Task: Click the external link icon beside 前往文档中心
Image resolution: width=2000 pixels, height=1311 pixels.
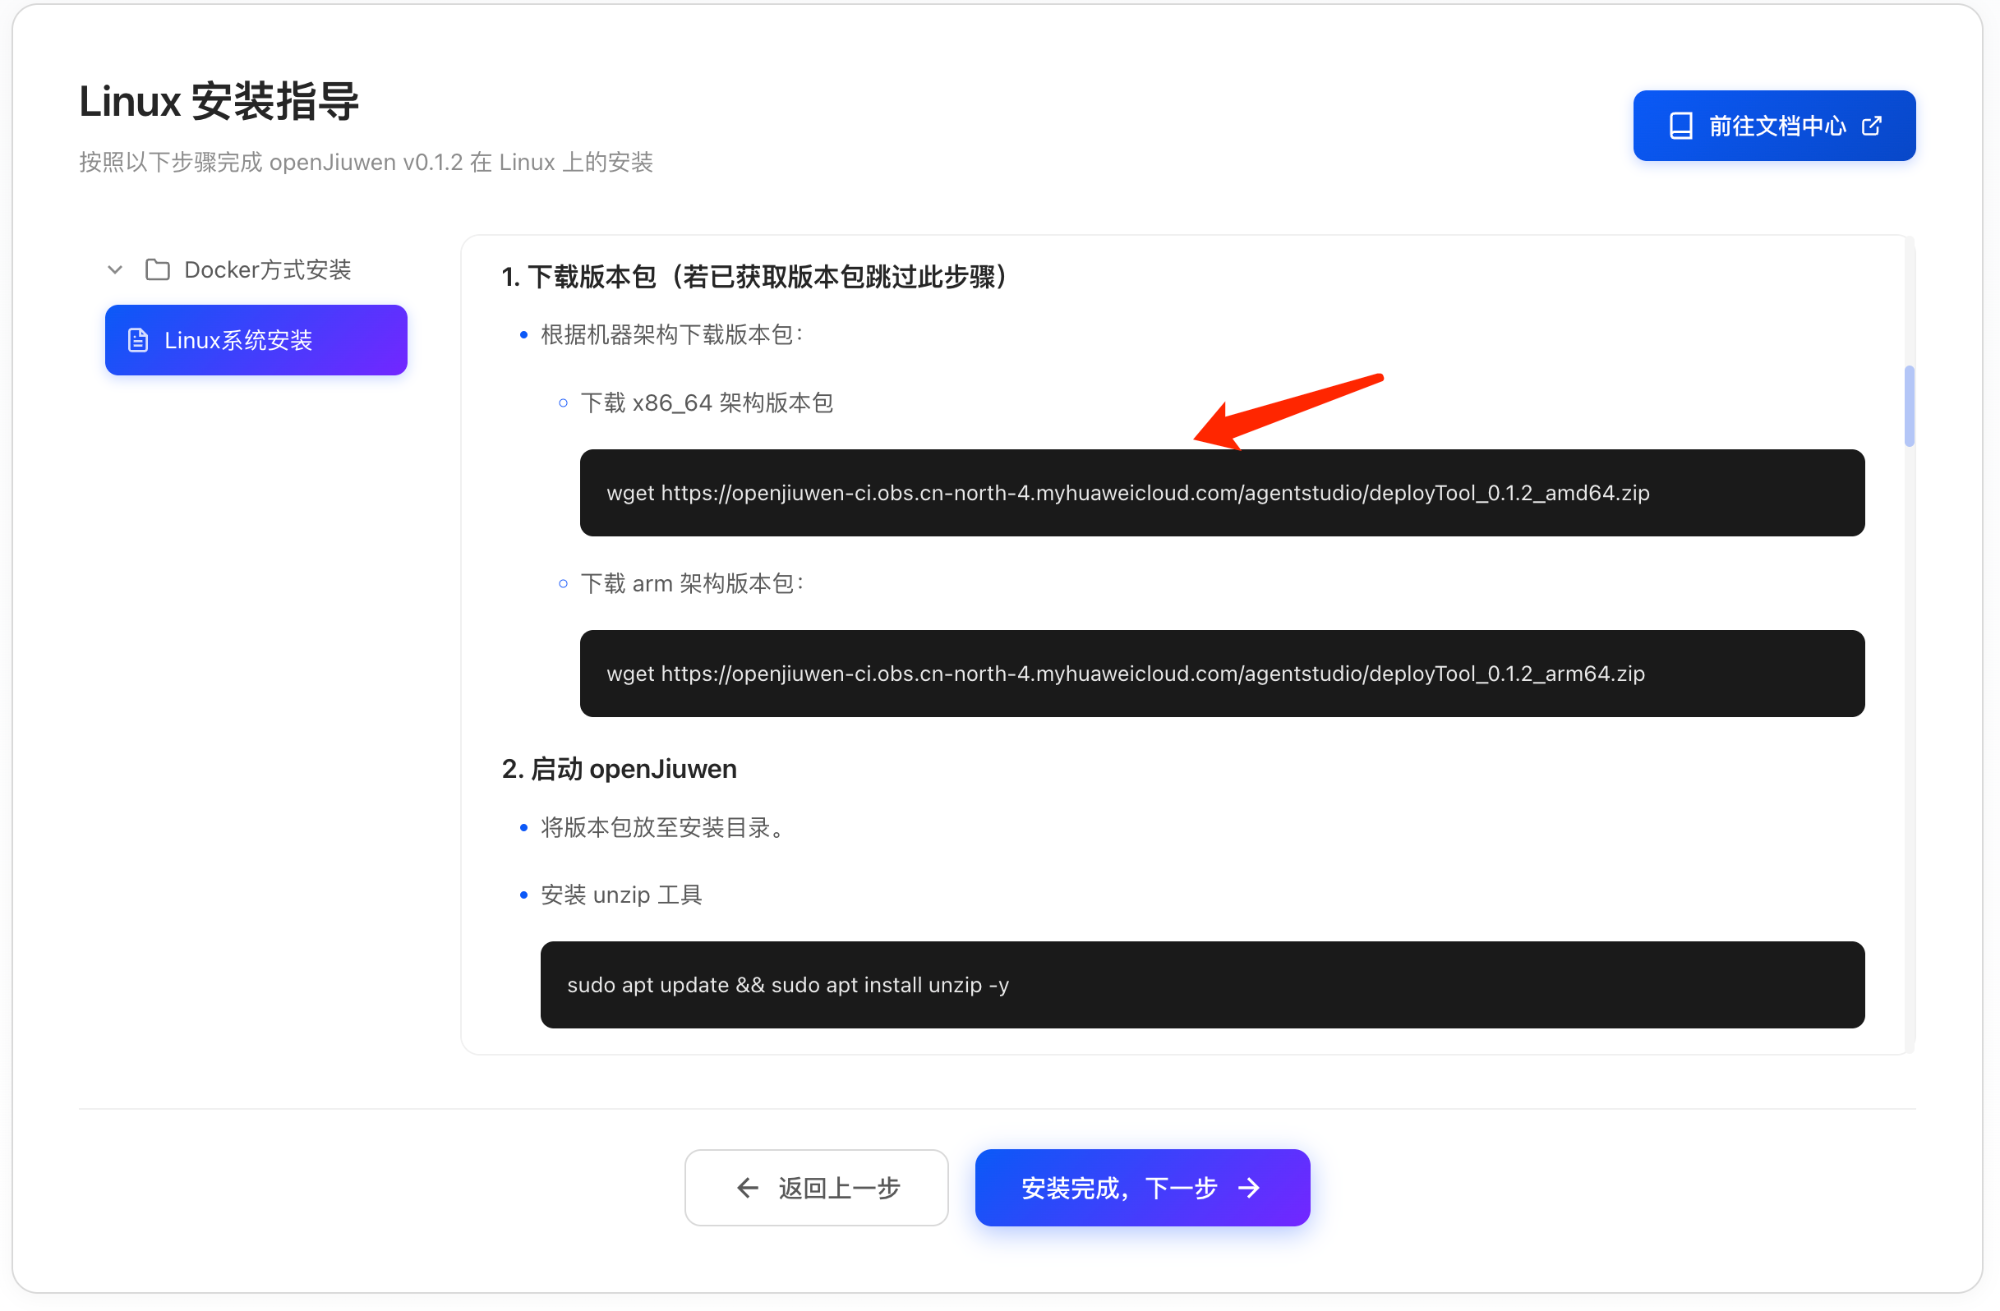Action: 1872,126
